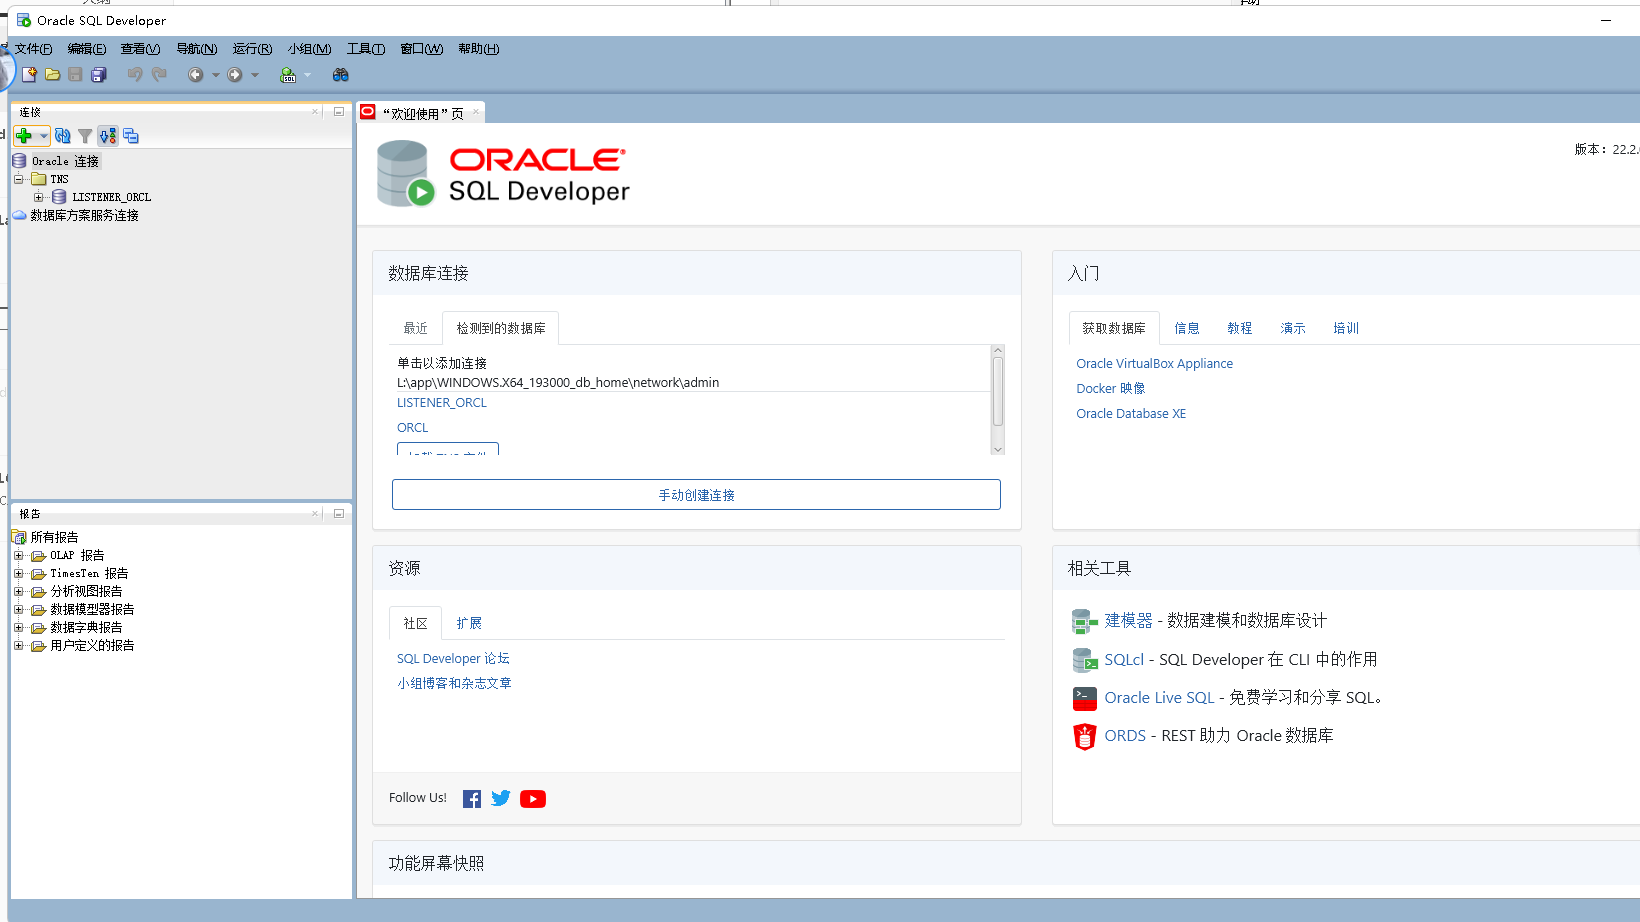Select 数据库方案服务连接 cloud item
Viewport: 1640px width, 922px height.
click(84, 215)
